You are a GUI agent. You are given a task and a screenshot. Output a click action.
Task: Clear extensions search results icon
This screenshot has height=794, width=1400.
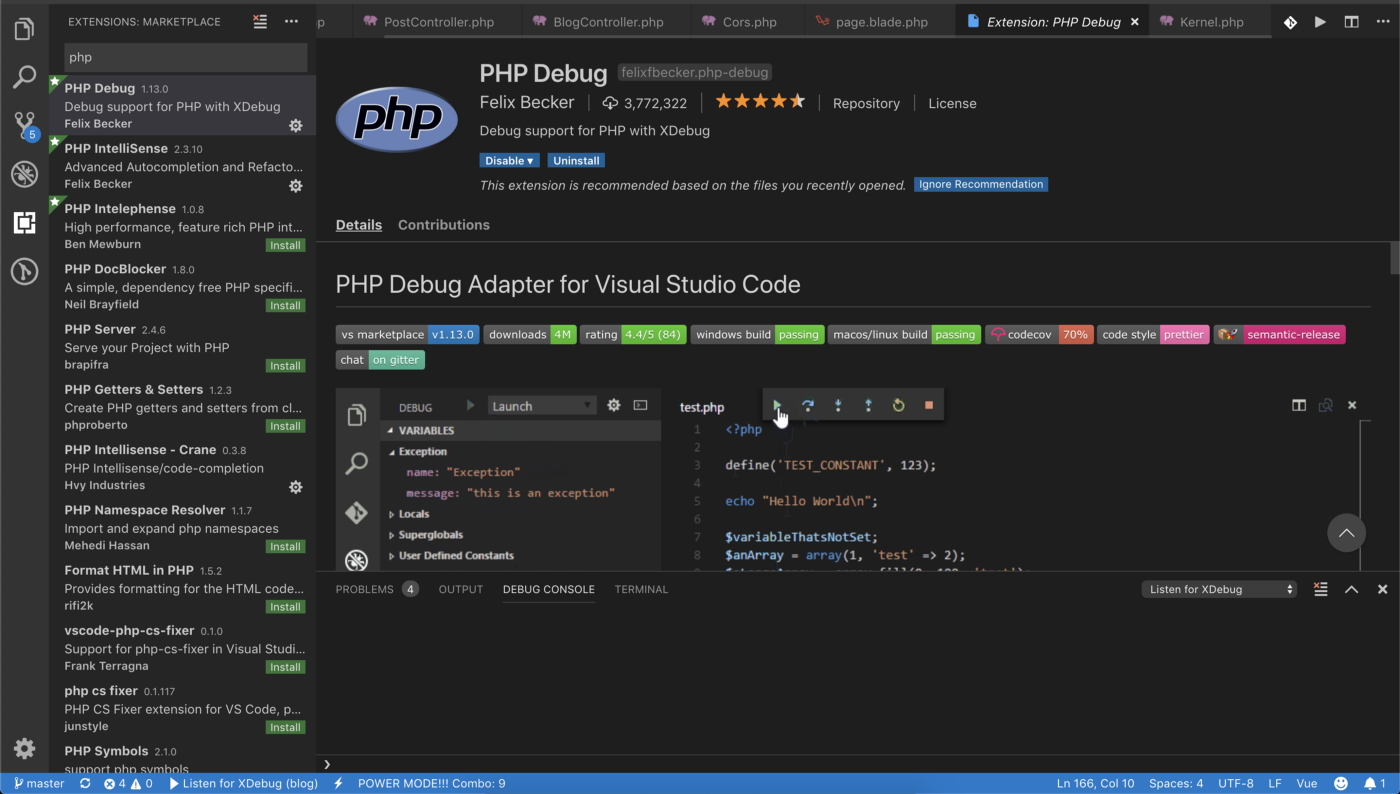pos(260,21)
